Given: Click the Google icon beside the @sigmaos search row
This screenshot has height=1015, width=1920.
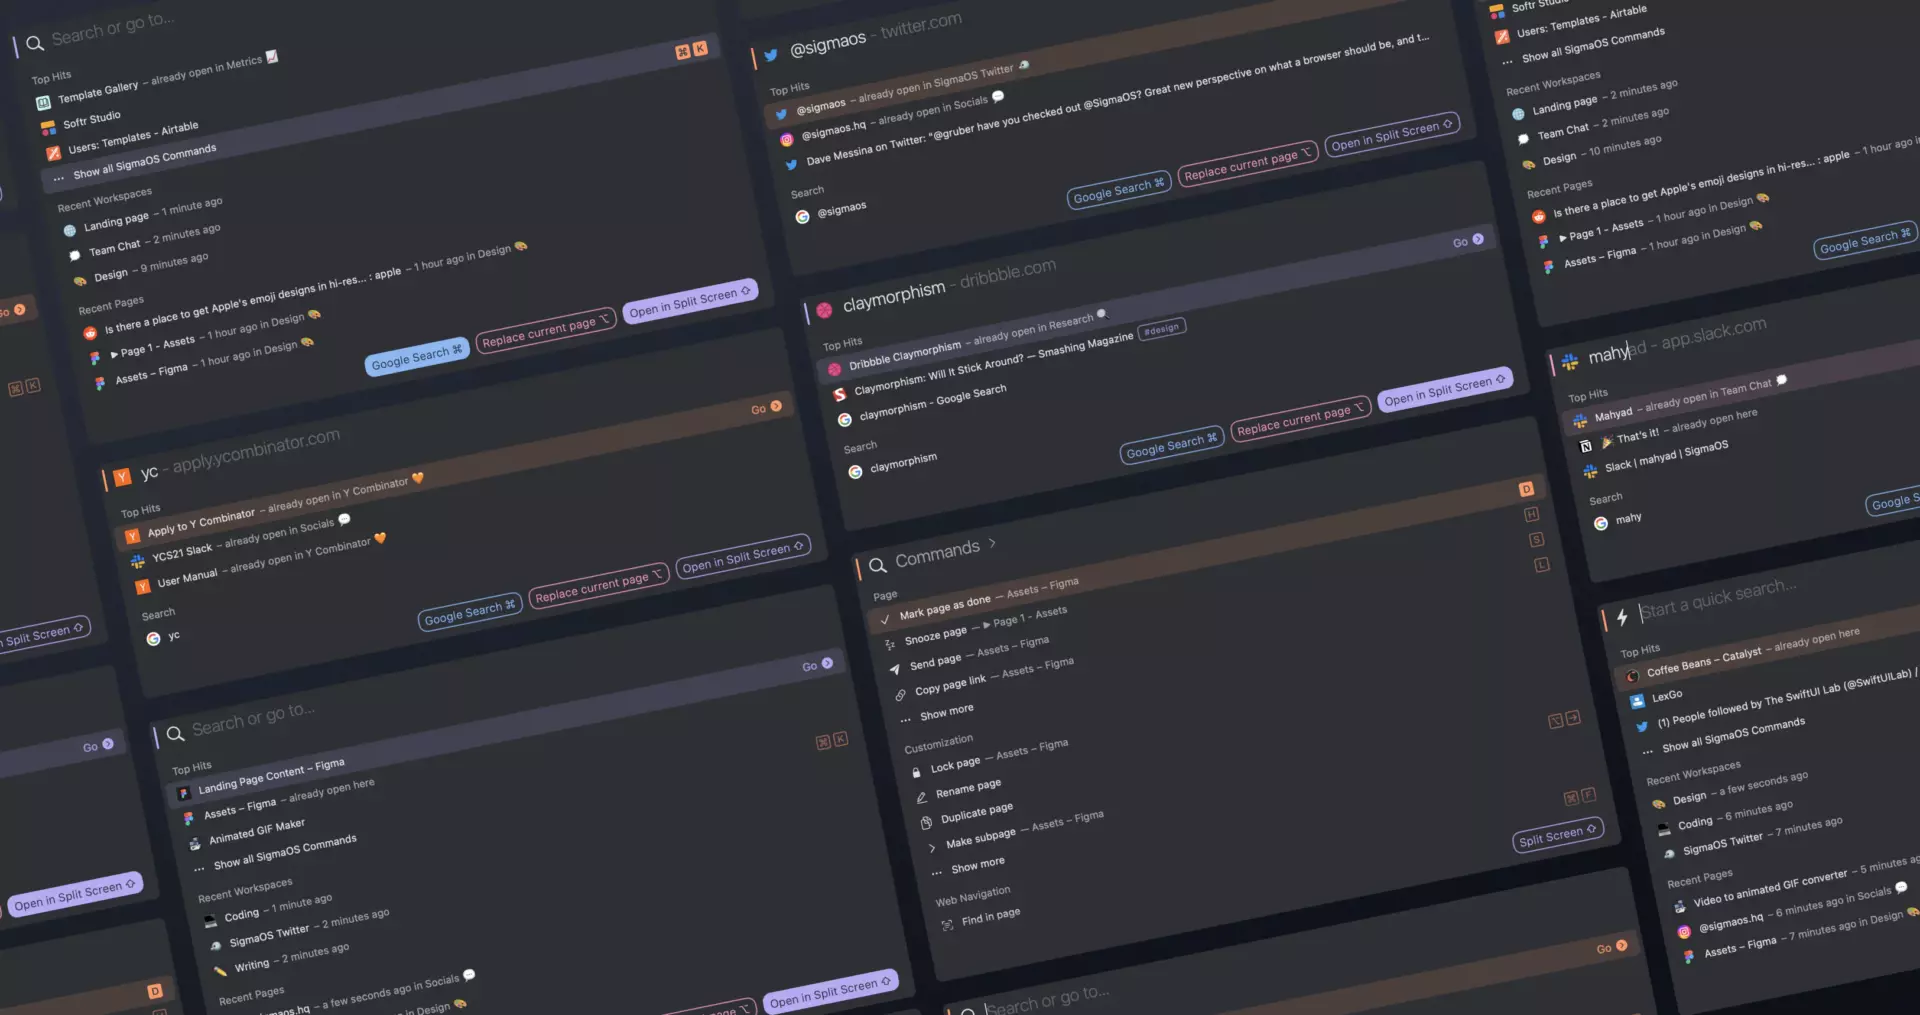Looking at the screenshot, I should click(x=802, y=217).
